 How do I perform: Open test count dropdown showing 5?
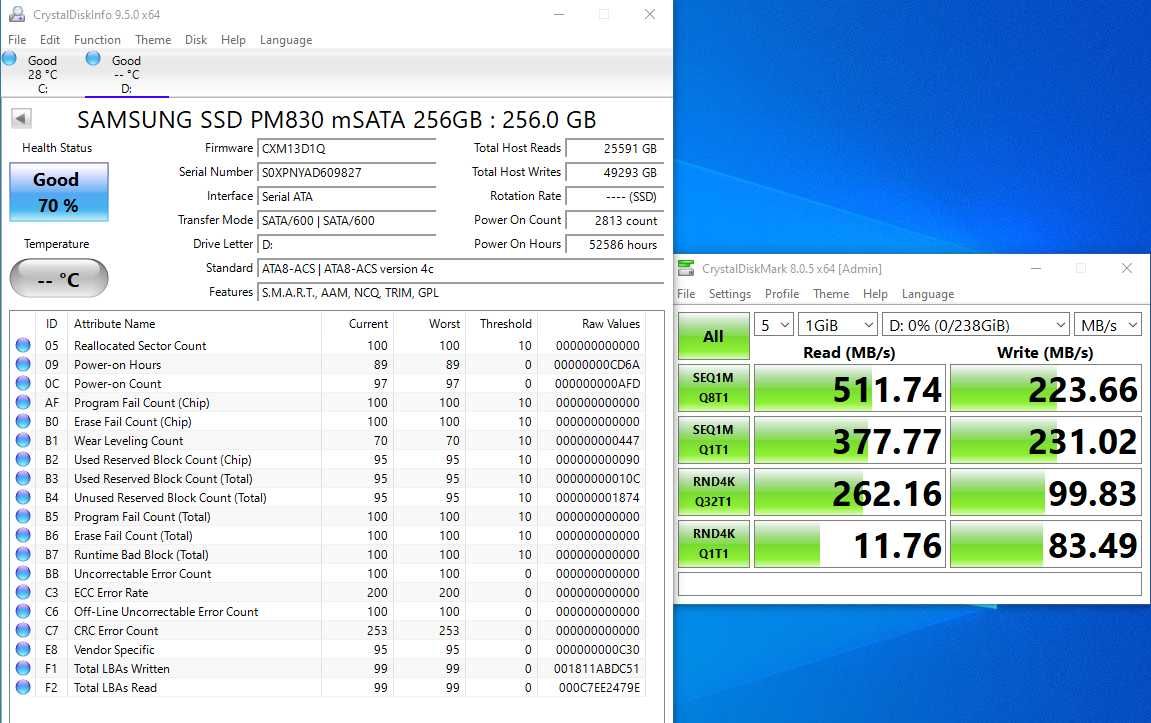[774, 325]
